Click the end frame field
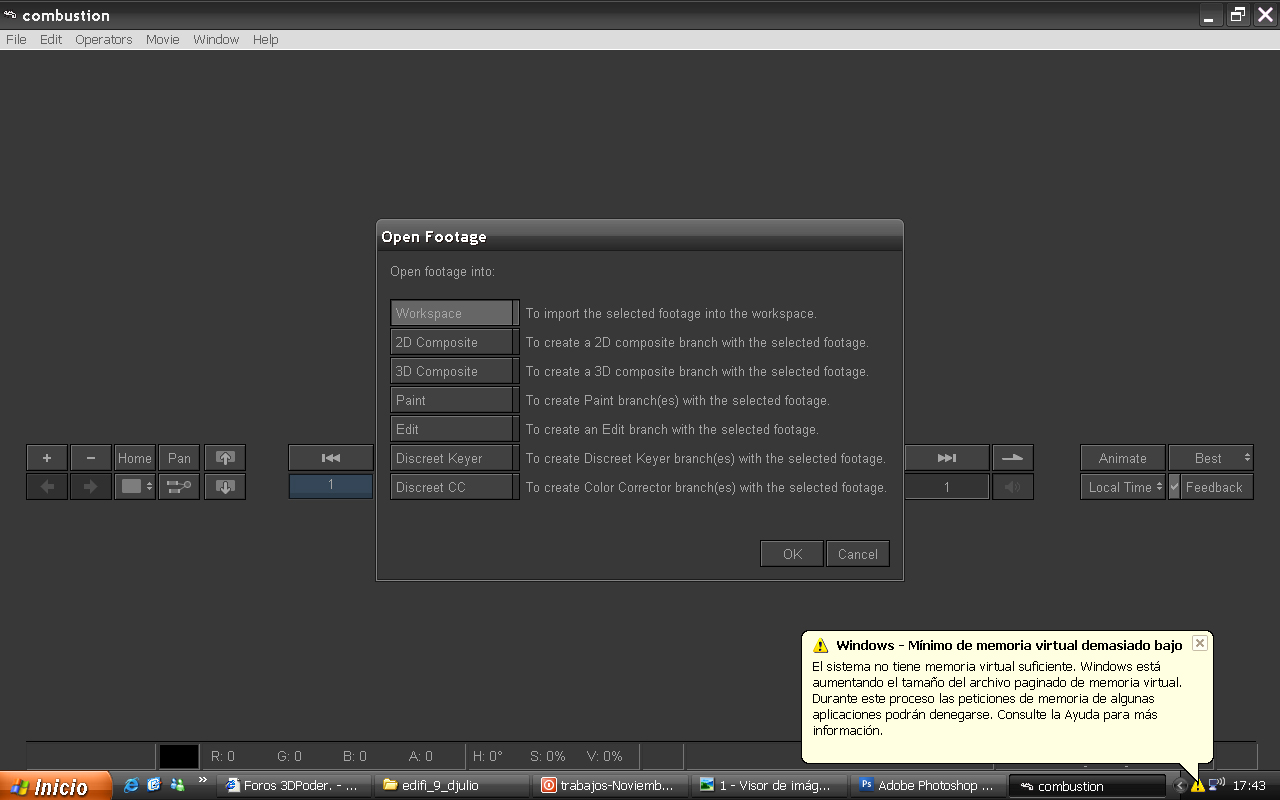The height and width of the screenshot is (800, 1280). [x=947, y=487]
